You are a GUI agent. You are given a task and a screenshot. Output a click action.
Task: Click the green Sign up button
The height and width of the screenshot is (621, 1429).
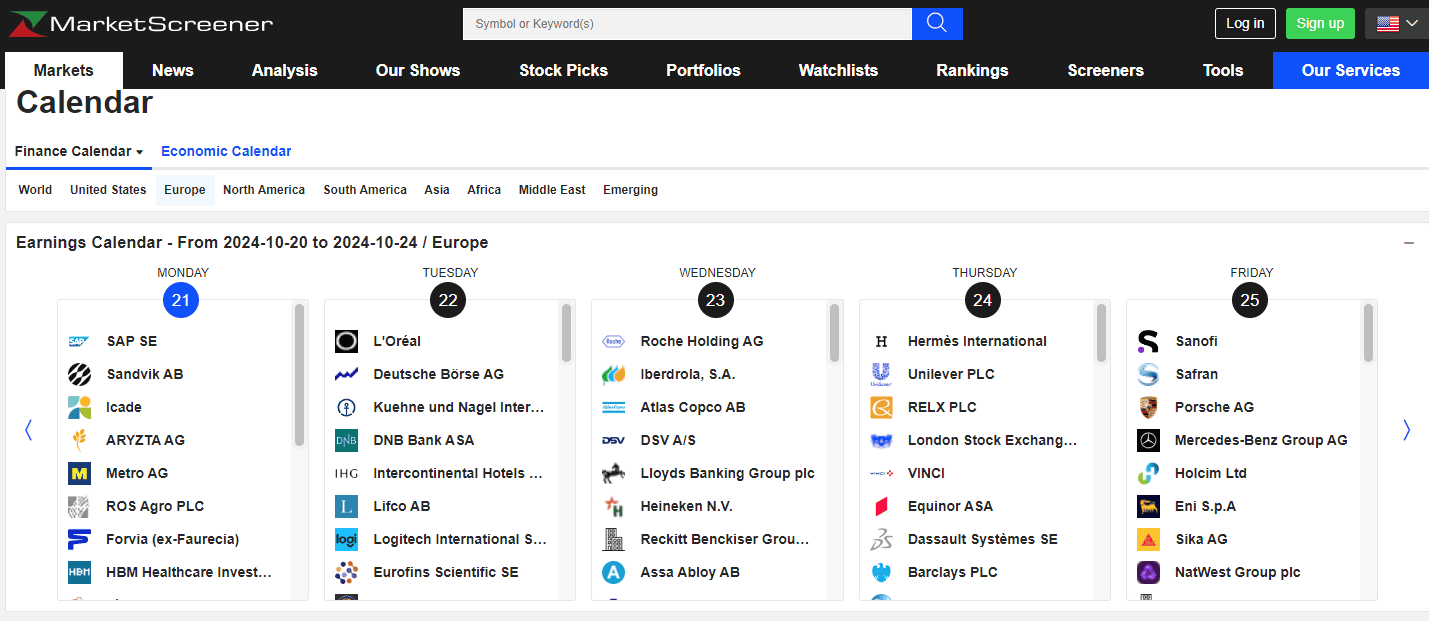1320,23
